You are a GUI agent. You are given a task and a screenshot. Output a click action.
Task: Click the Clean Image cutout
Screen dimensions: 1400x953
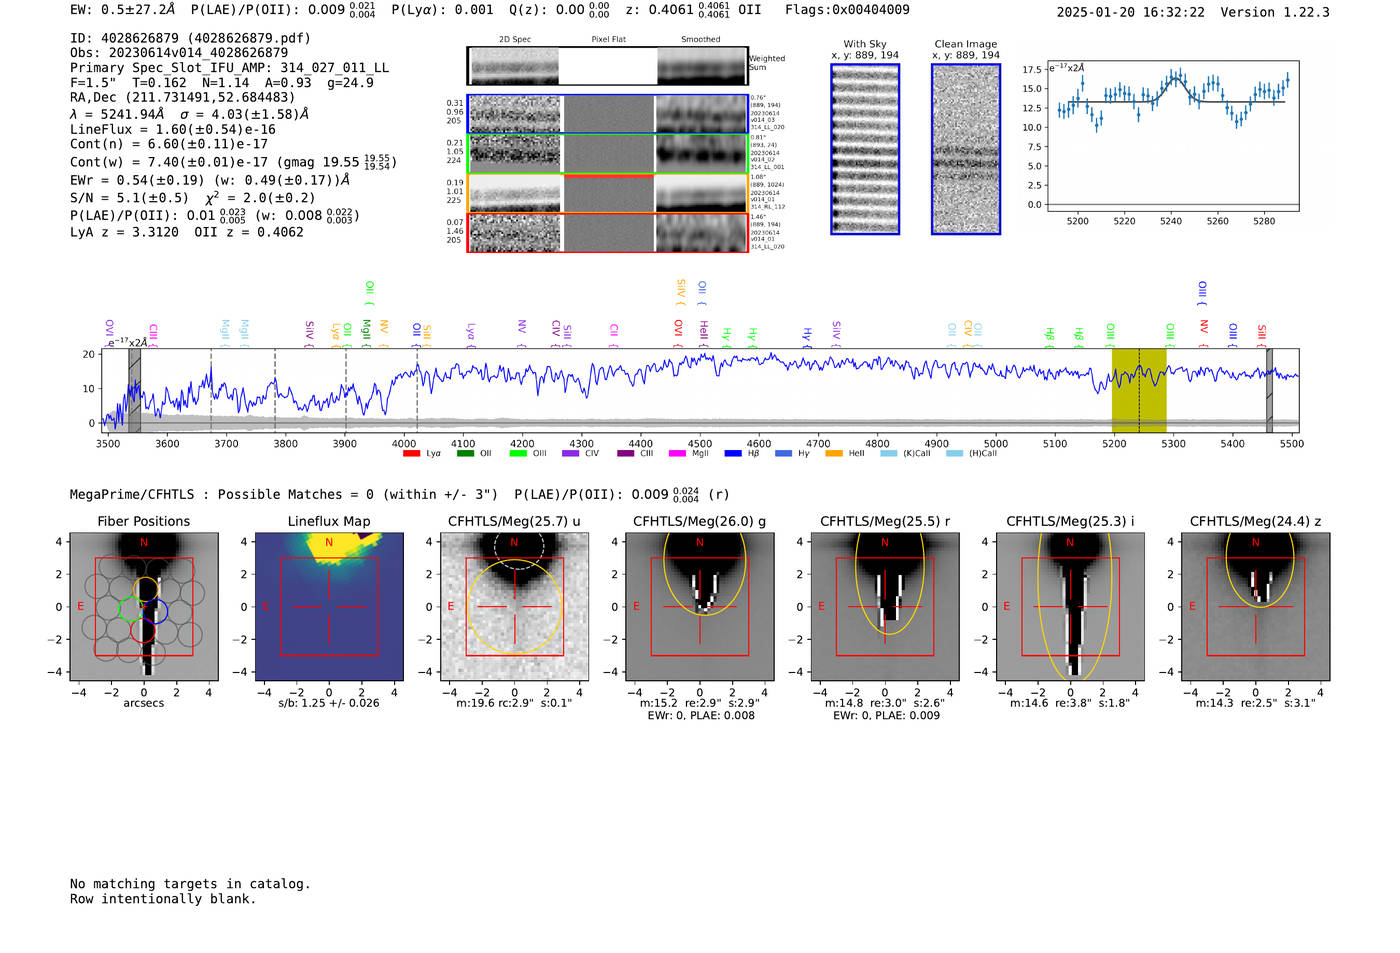tap(966, 149)
